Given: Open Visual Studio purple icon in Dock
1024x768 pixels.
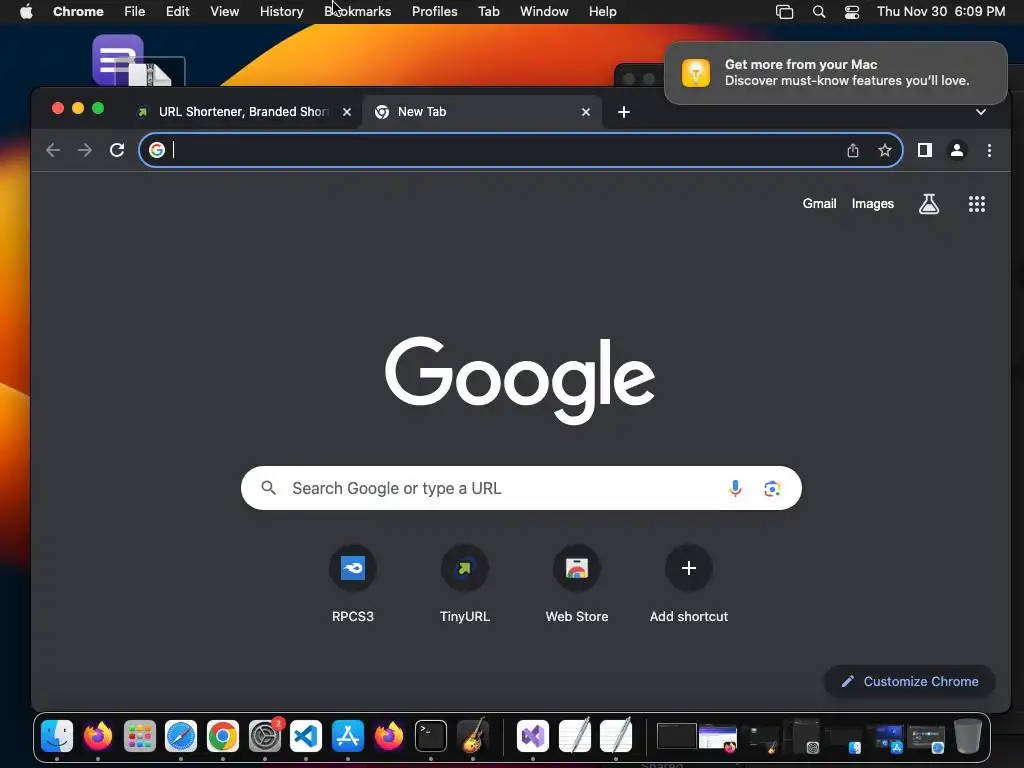Looking at the screenshot, I should coord(533,736).
